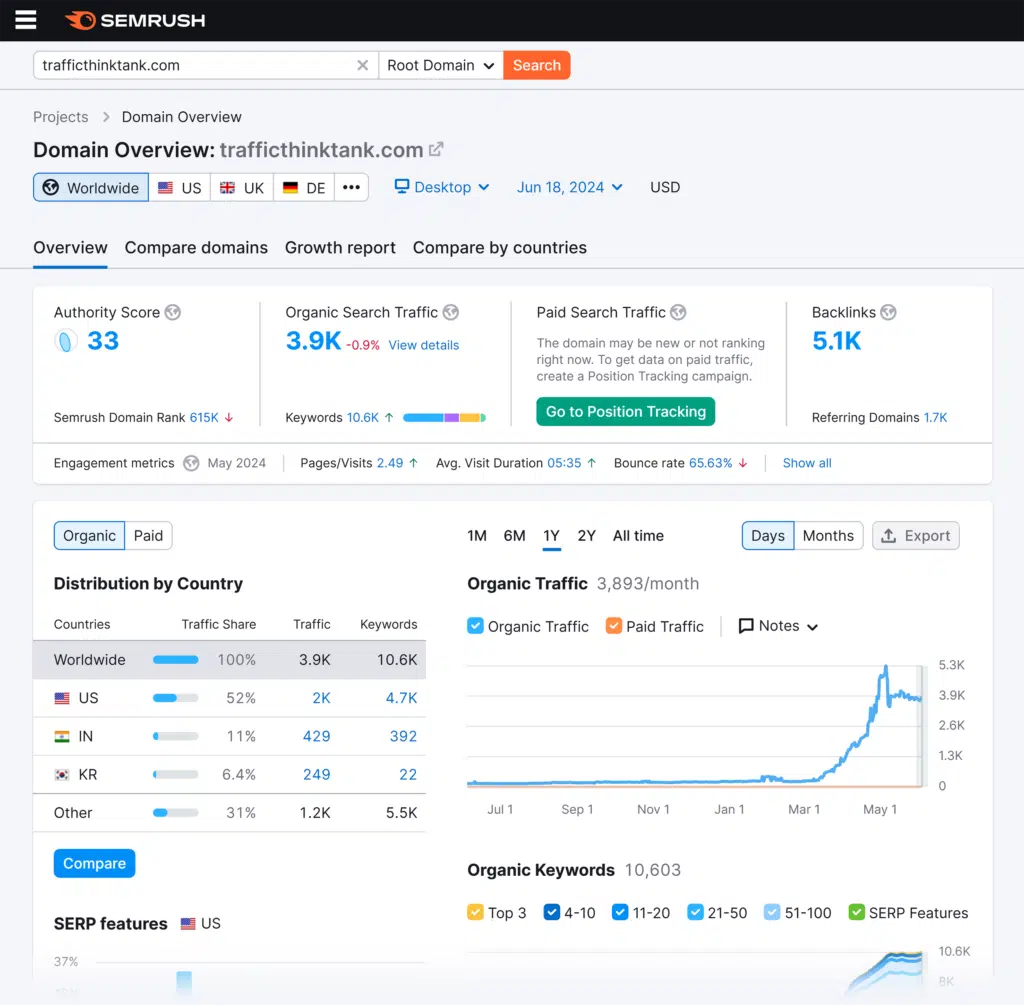Open the hamburger navigation menu
The width and height of the screenshot is (1024, 1005).
click(x=25, y=20)
